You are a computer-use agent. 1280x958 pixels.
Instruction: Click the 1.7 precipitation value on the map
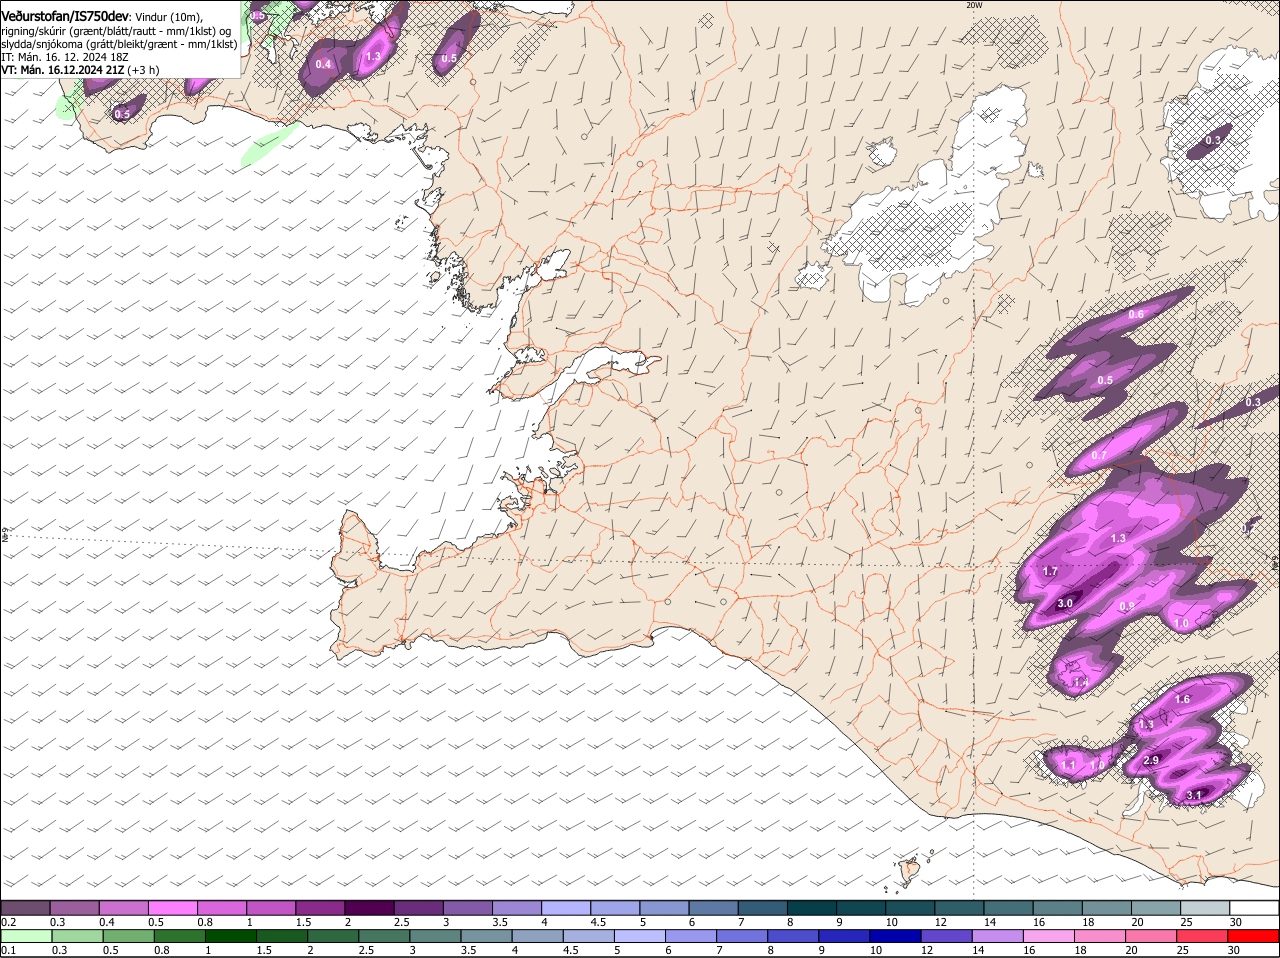pos(1050,571)
